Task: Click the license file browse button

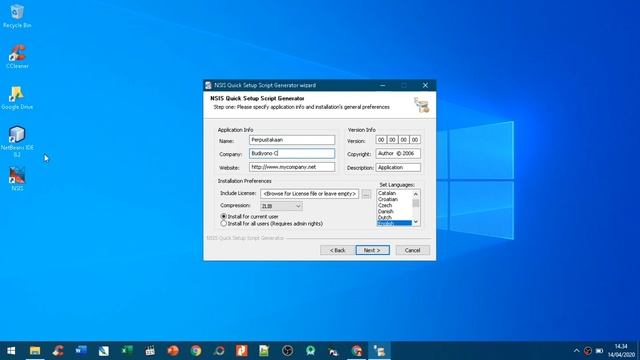Action: (x=366, y=194)
